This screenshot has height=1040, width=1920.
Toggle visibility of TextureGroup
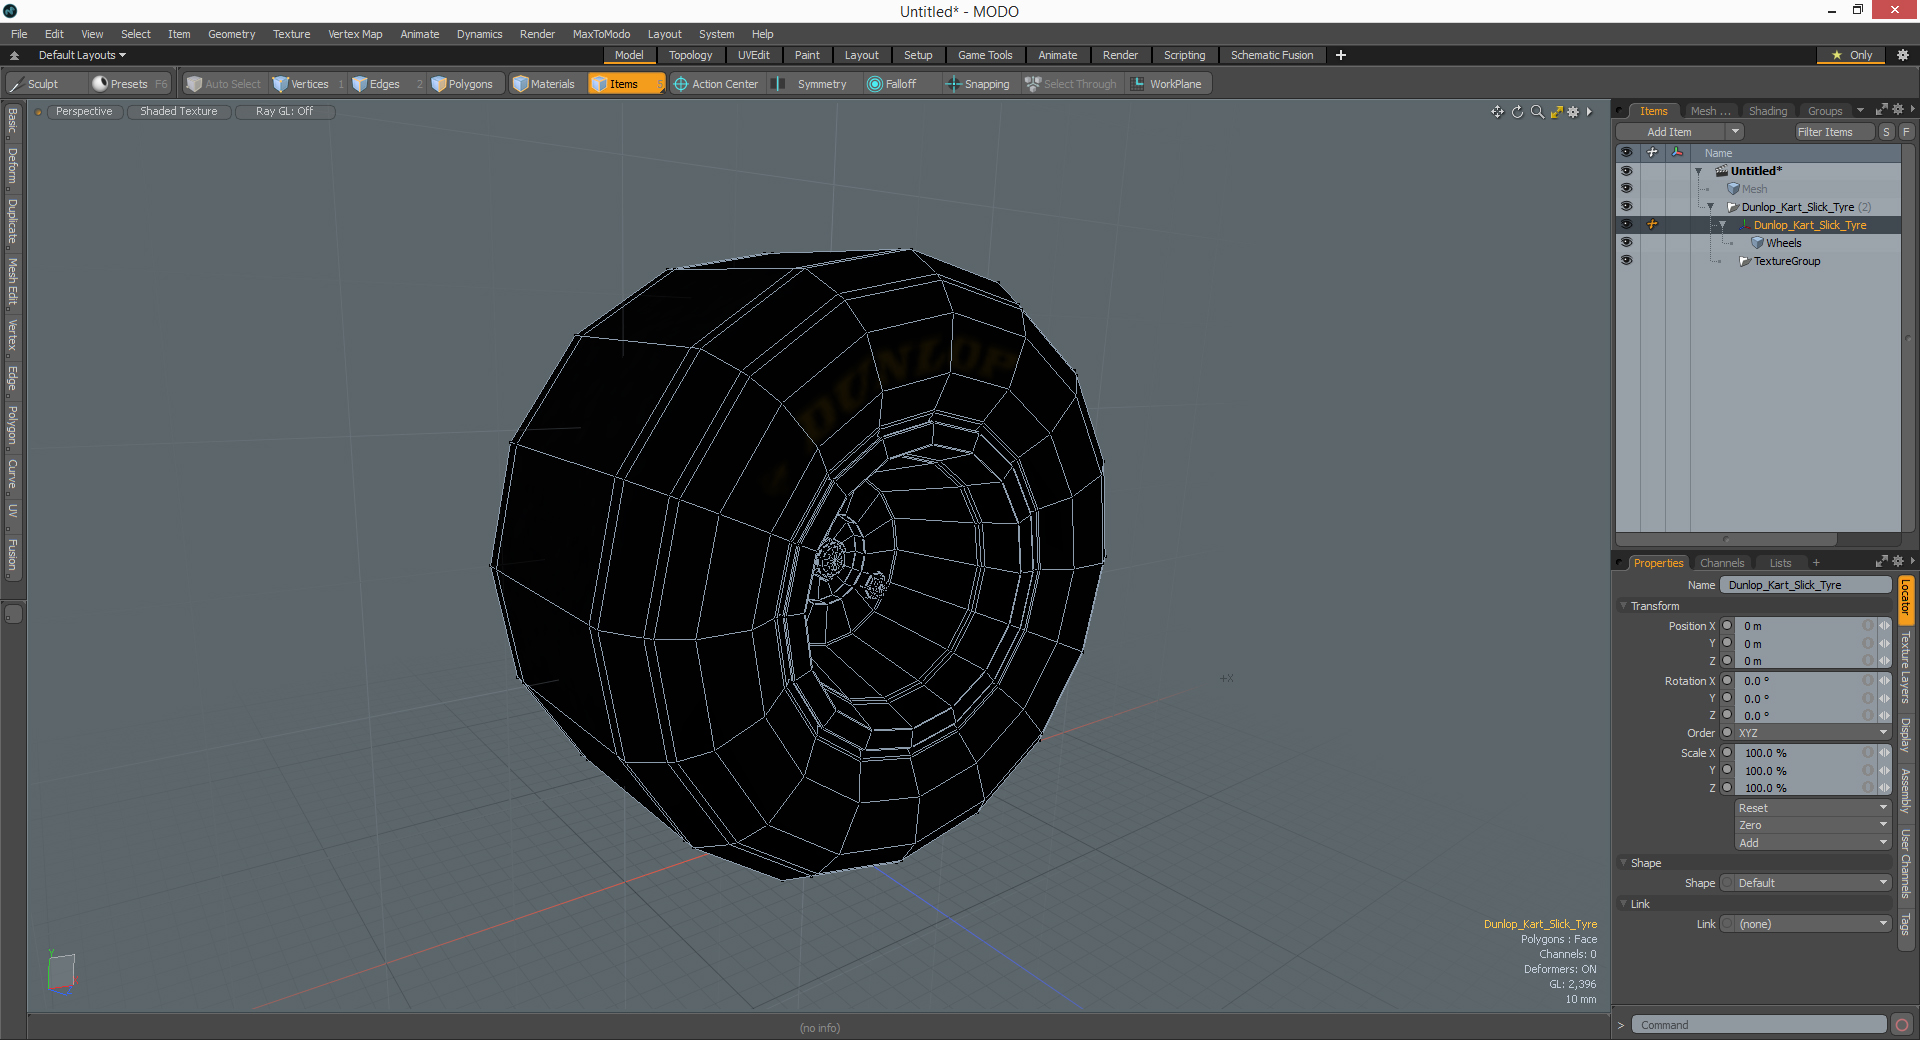point(1627,261)
